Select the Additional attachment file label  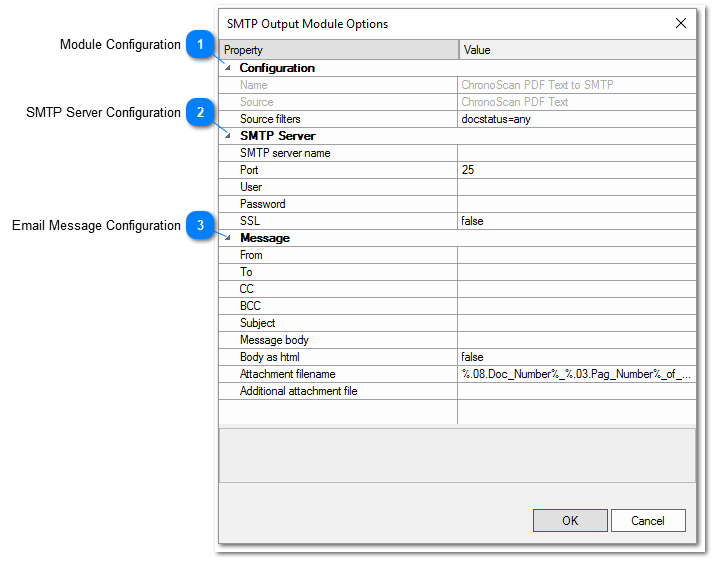299,391
